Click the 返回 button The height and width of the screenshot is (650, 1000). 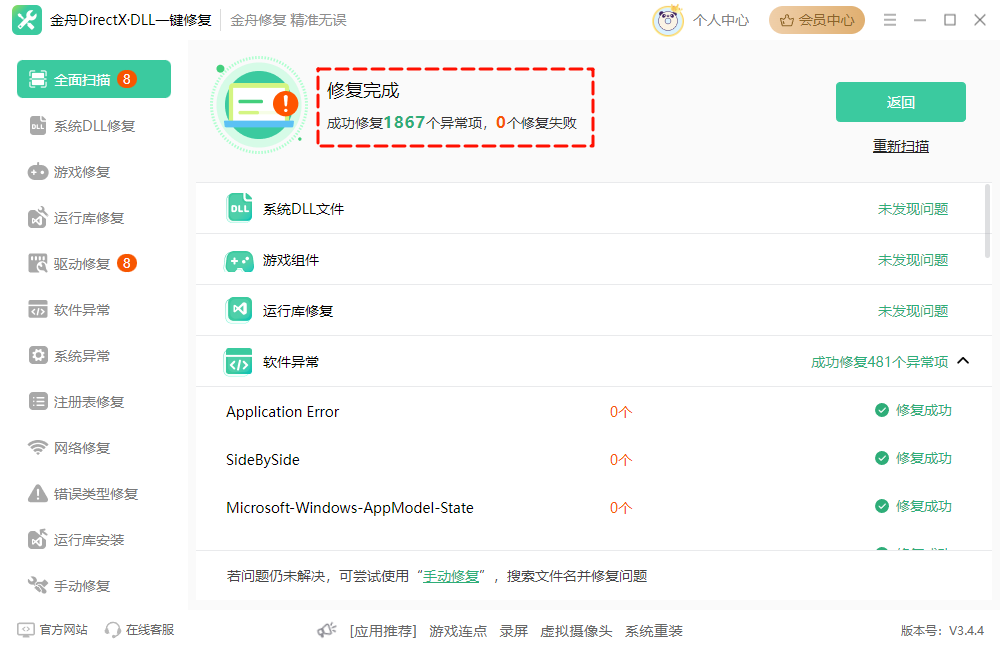tap(899, 101)
